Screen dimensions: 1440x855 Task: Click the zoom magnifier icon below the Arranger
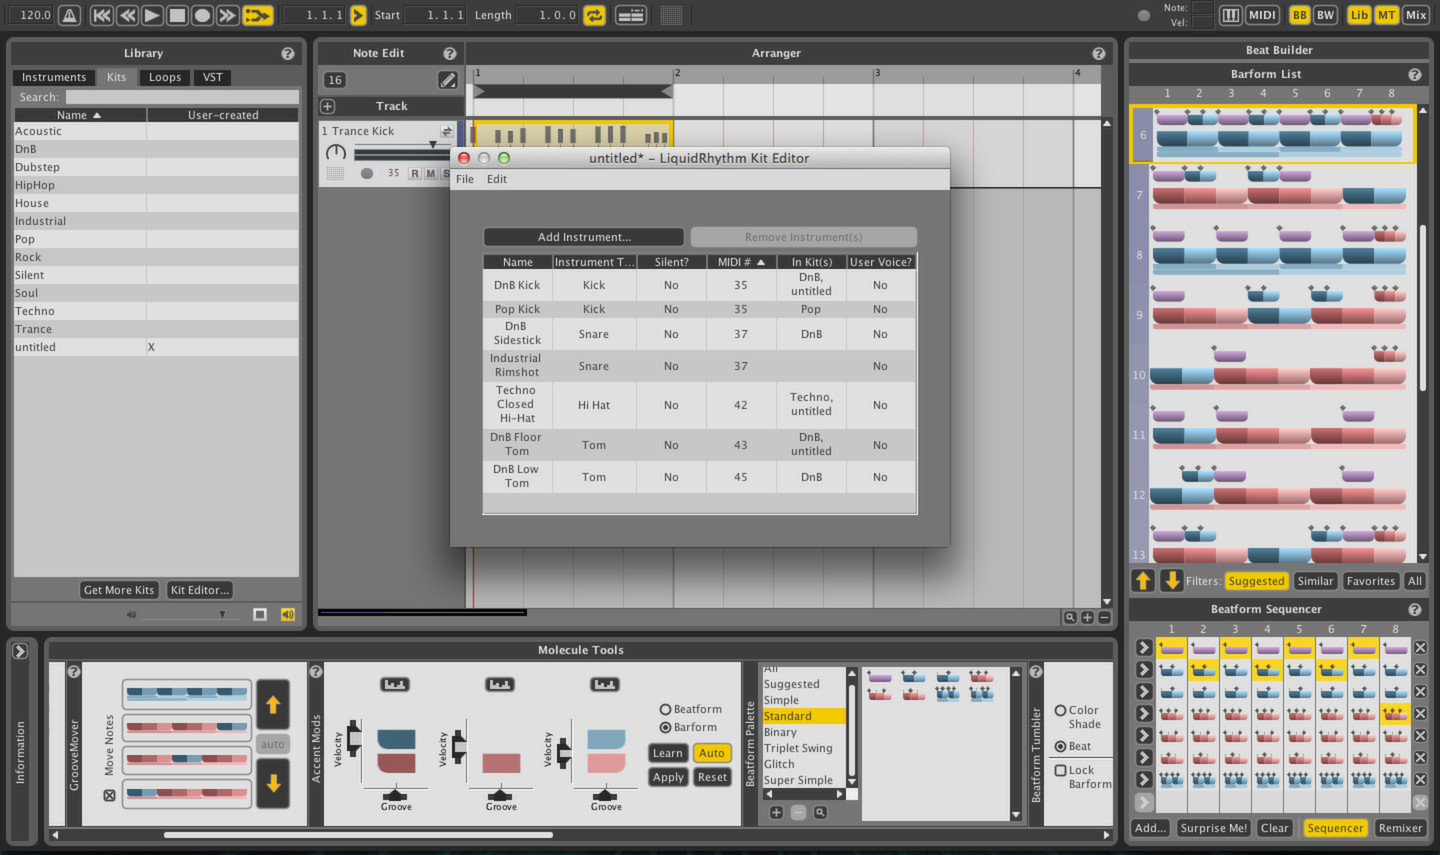point(1069,617)
